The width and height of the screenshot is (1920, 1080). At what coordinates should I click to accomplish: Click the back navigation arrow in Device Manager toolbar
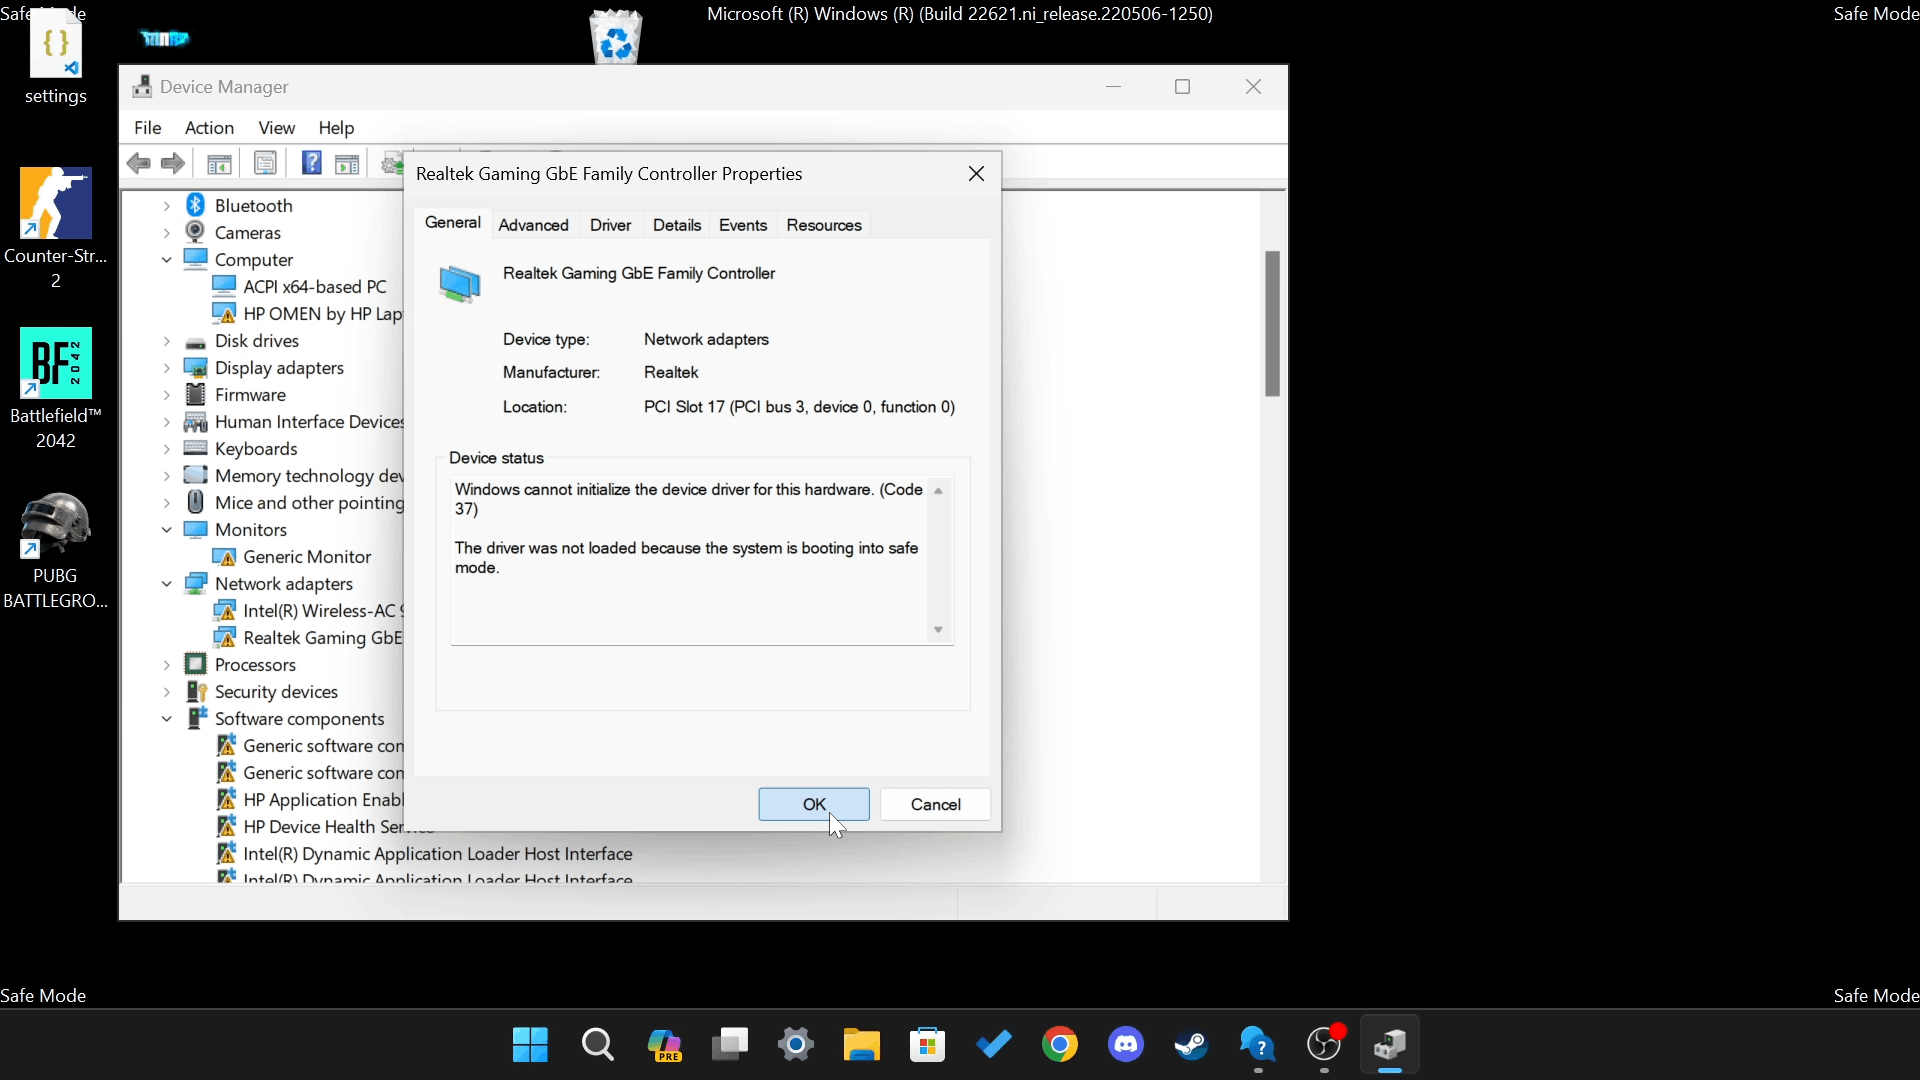click(138, 163)
